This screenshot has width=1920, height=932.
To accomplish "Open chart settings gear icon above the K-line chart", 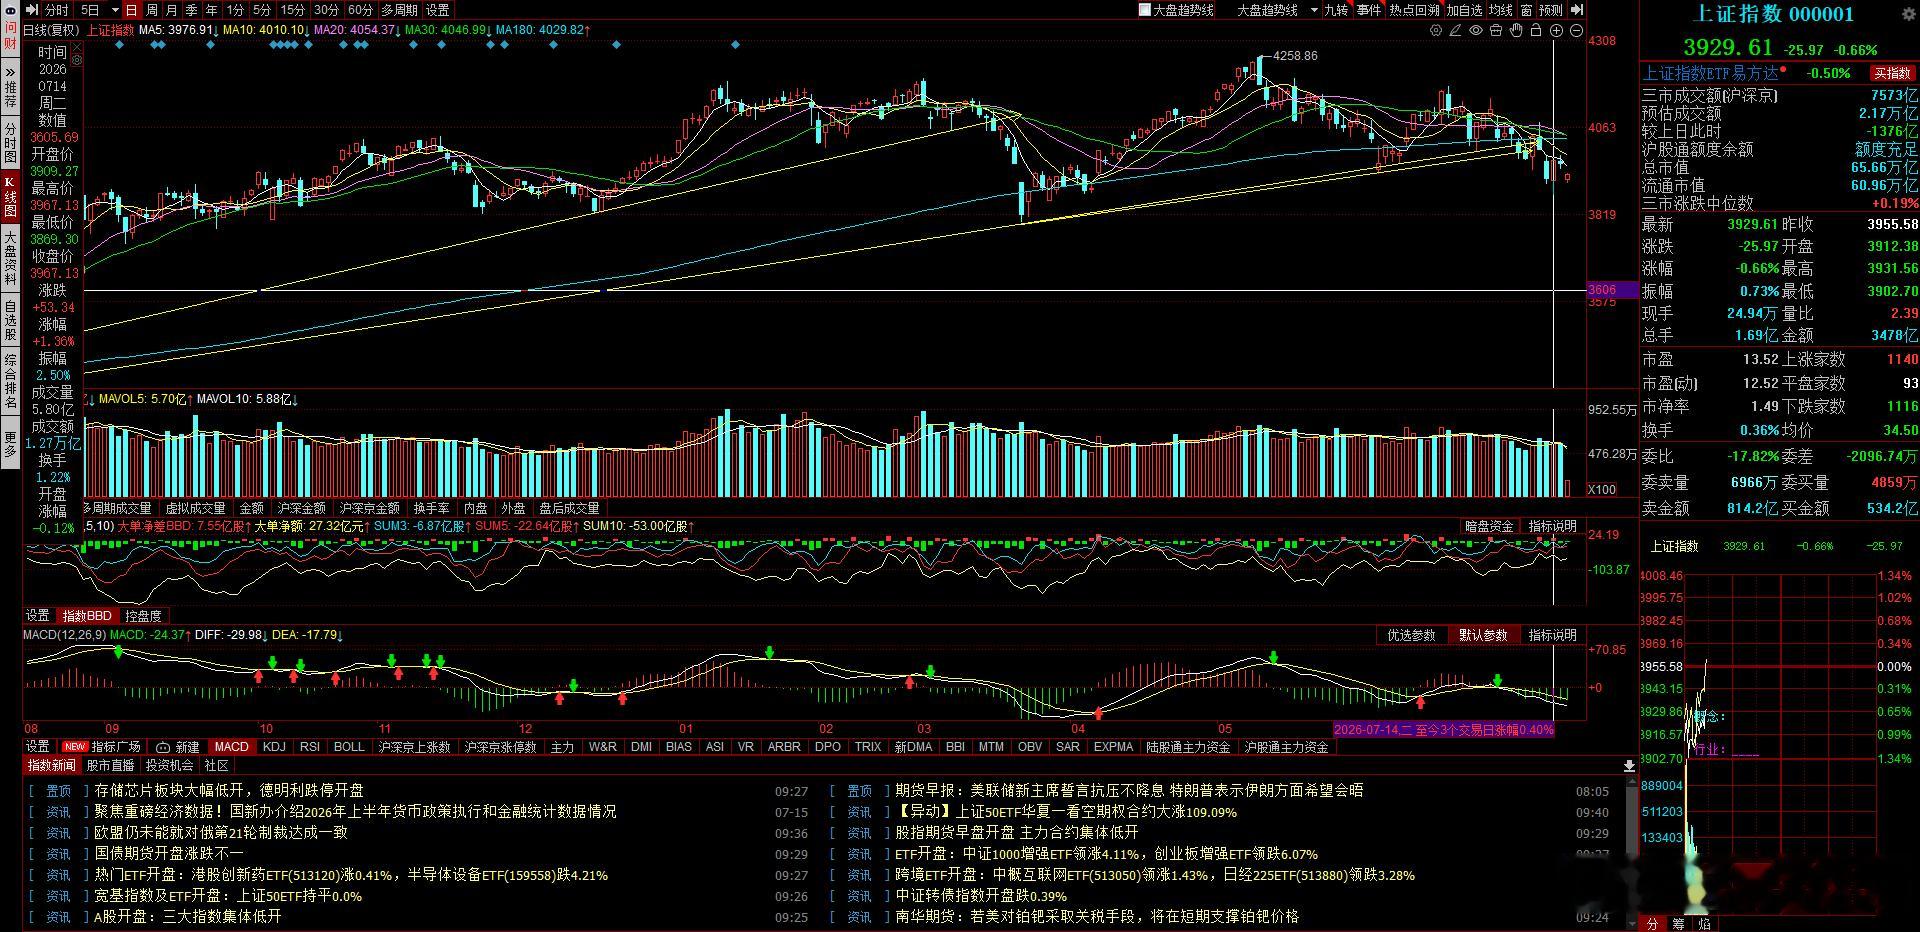I will click(1437, 31).
